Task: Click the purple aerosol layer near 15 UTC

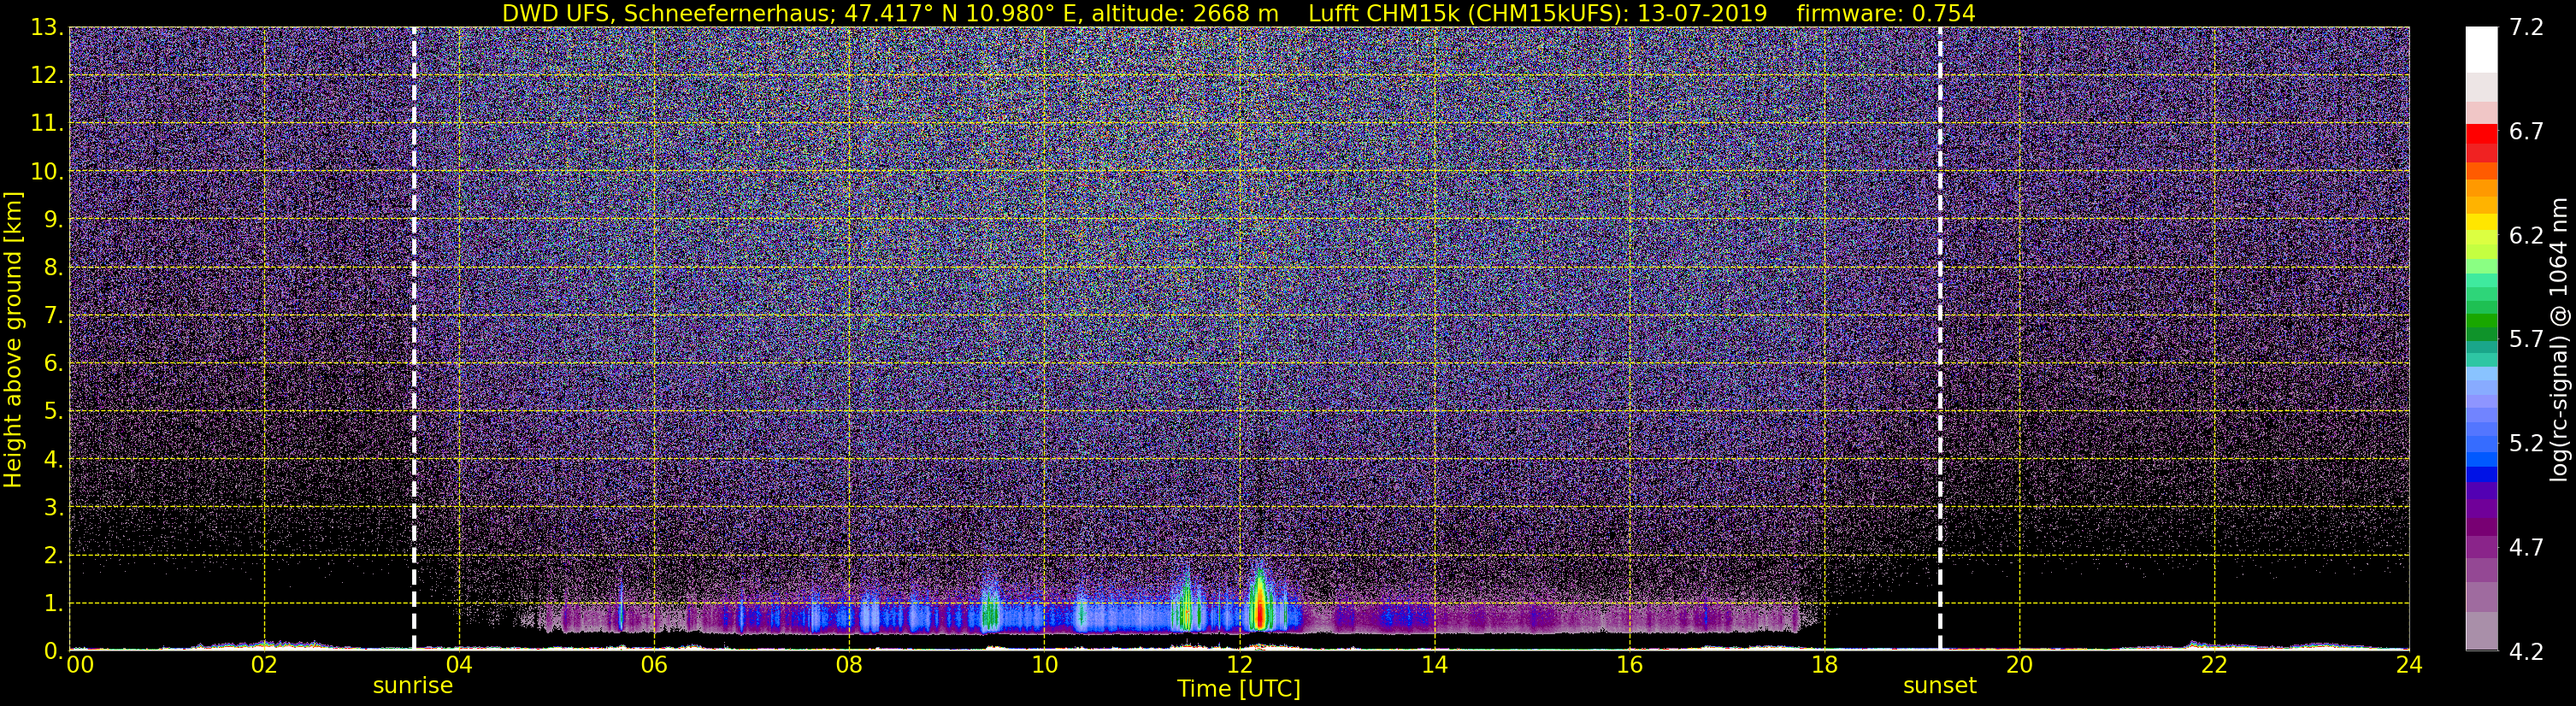Action: pos(1532,618)
